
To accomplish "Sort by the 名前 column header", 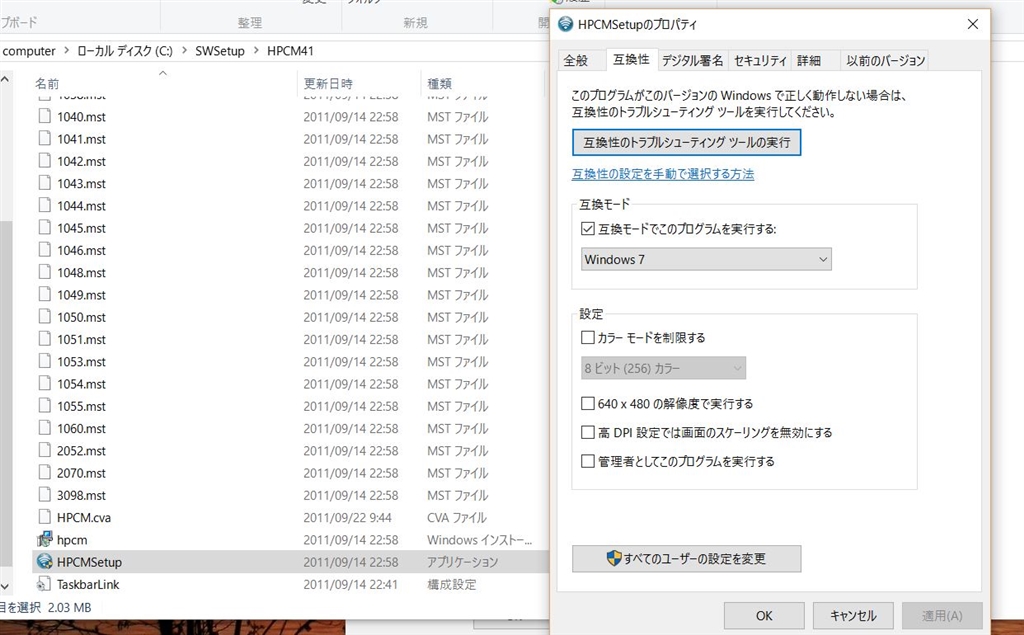I will pyautogui.click(x=47, y=84).
